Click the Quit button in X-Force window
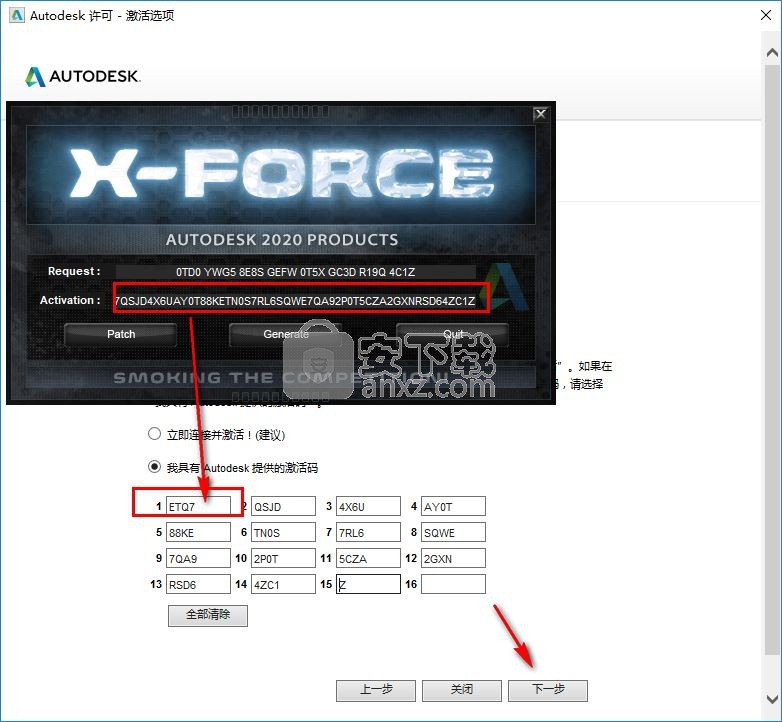The height and width of the screenshot is (722, 782). tap(452, 334)
